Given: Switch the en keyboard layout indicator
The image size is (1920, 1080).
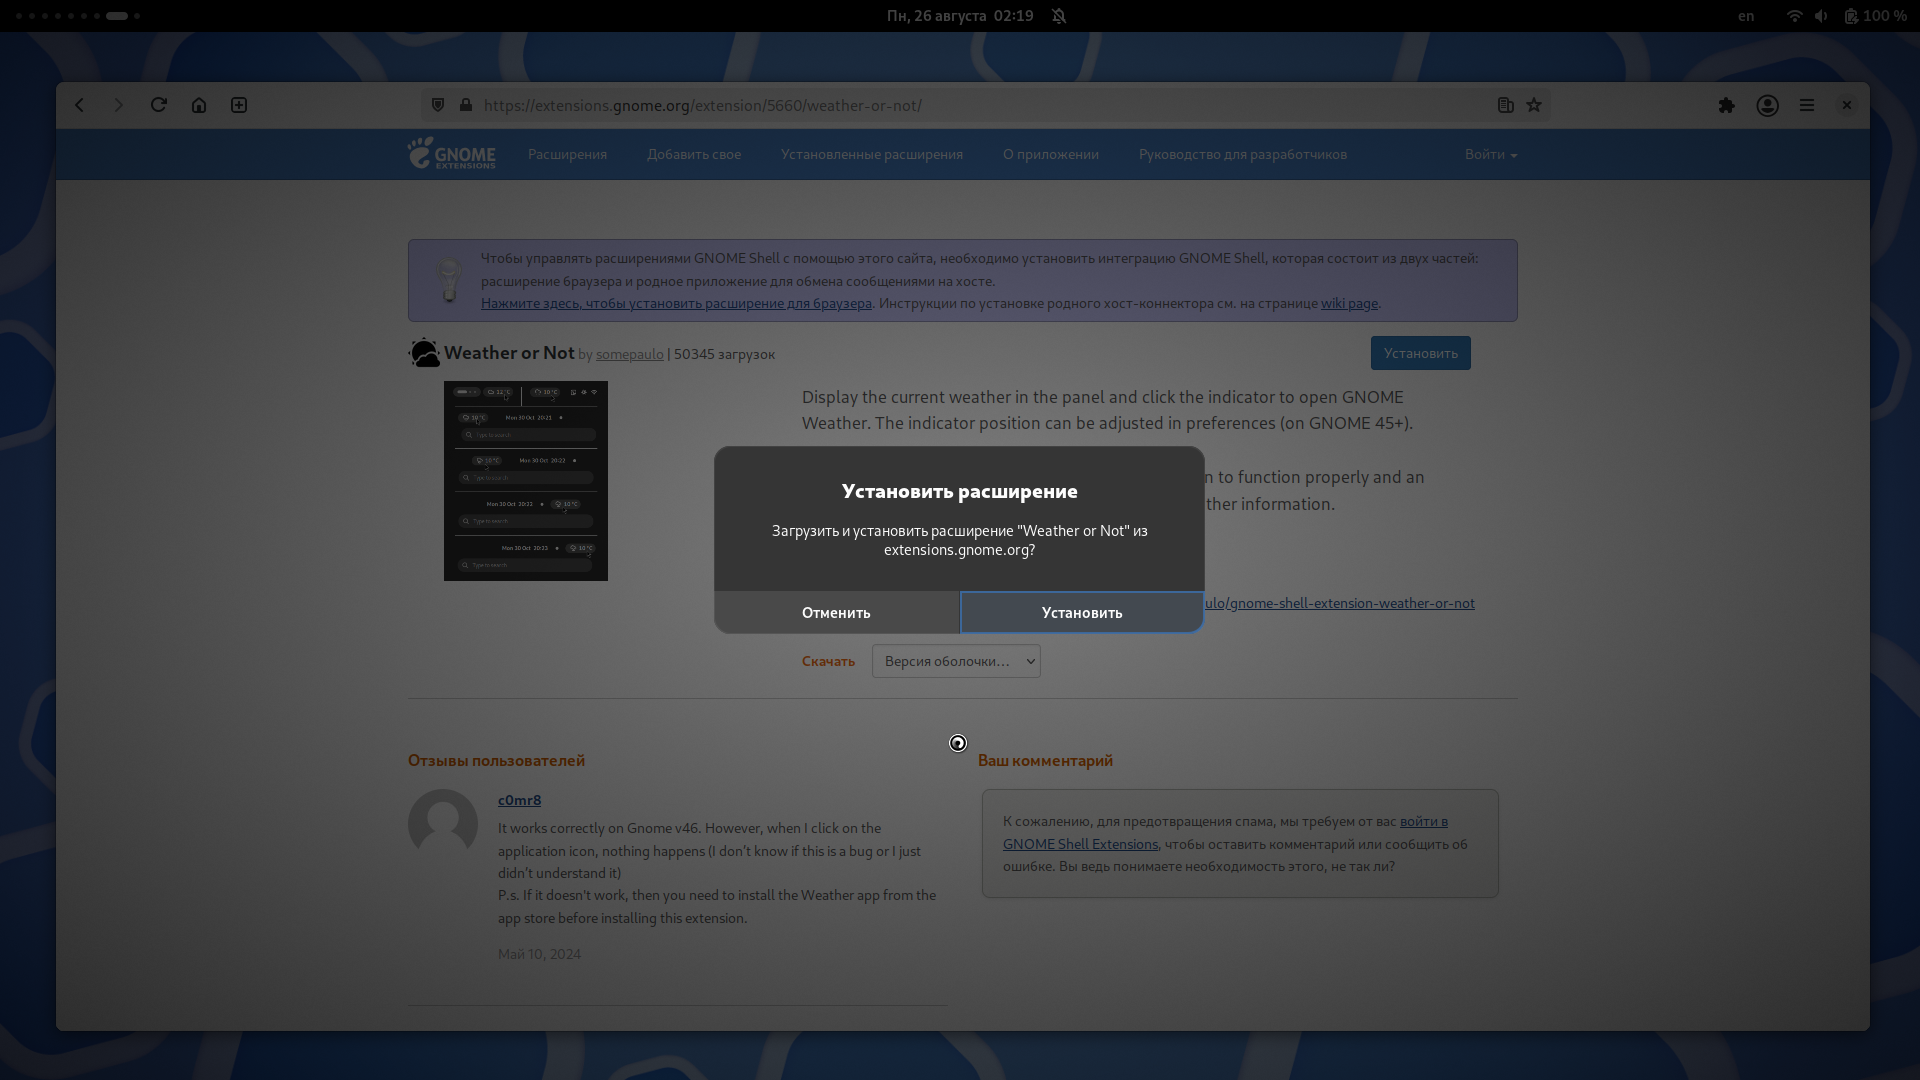Looking at the screenshot, I should 1746,16.
